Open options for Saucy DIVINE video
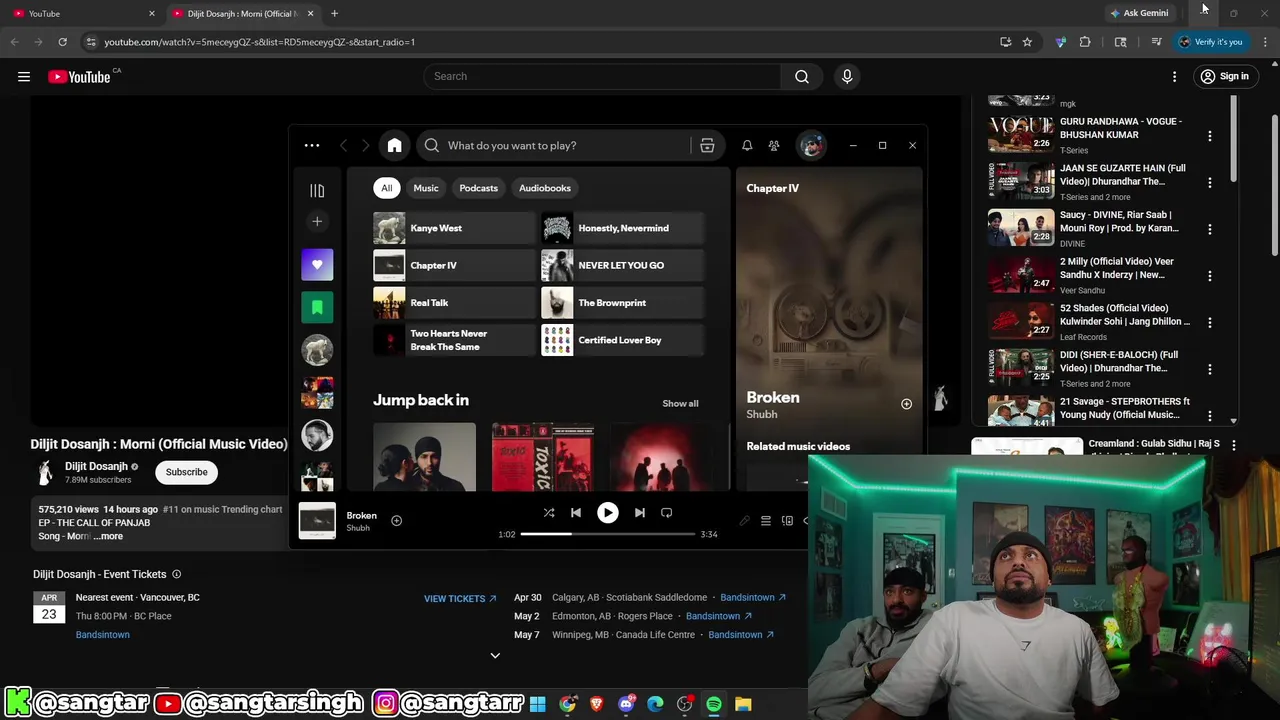1280x720 pixels. [x=1210, y=229]
